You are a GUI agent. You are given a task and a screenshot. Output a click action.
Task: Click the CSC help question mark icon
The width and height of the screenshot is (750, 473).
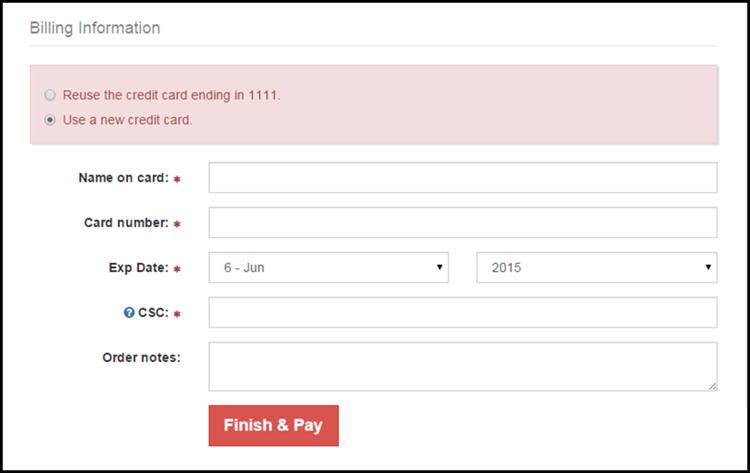point(129,312)
